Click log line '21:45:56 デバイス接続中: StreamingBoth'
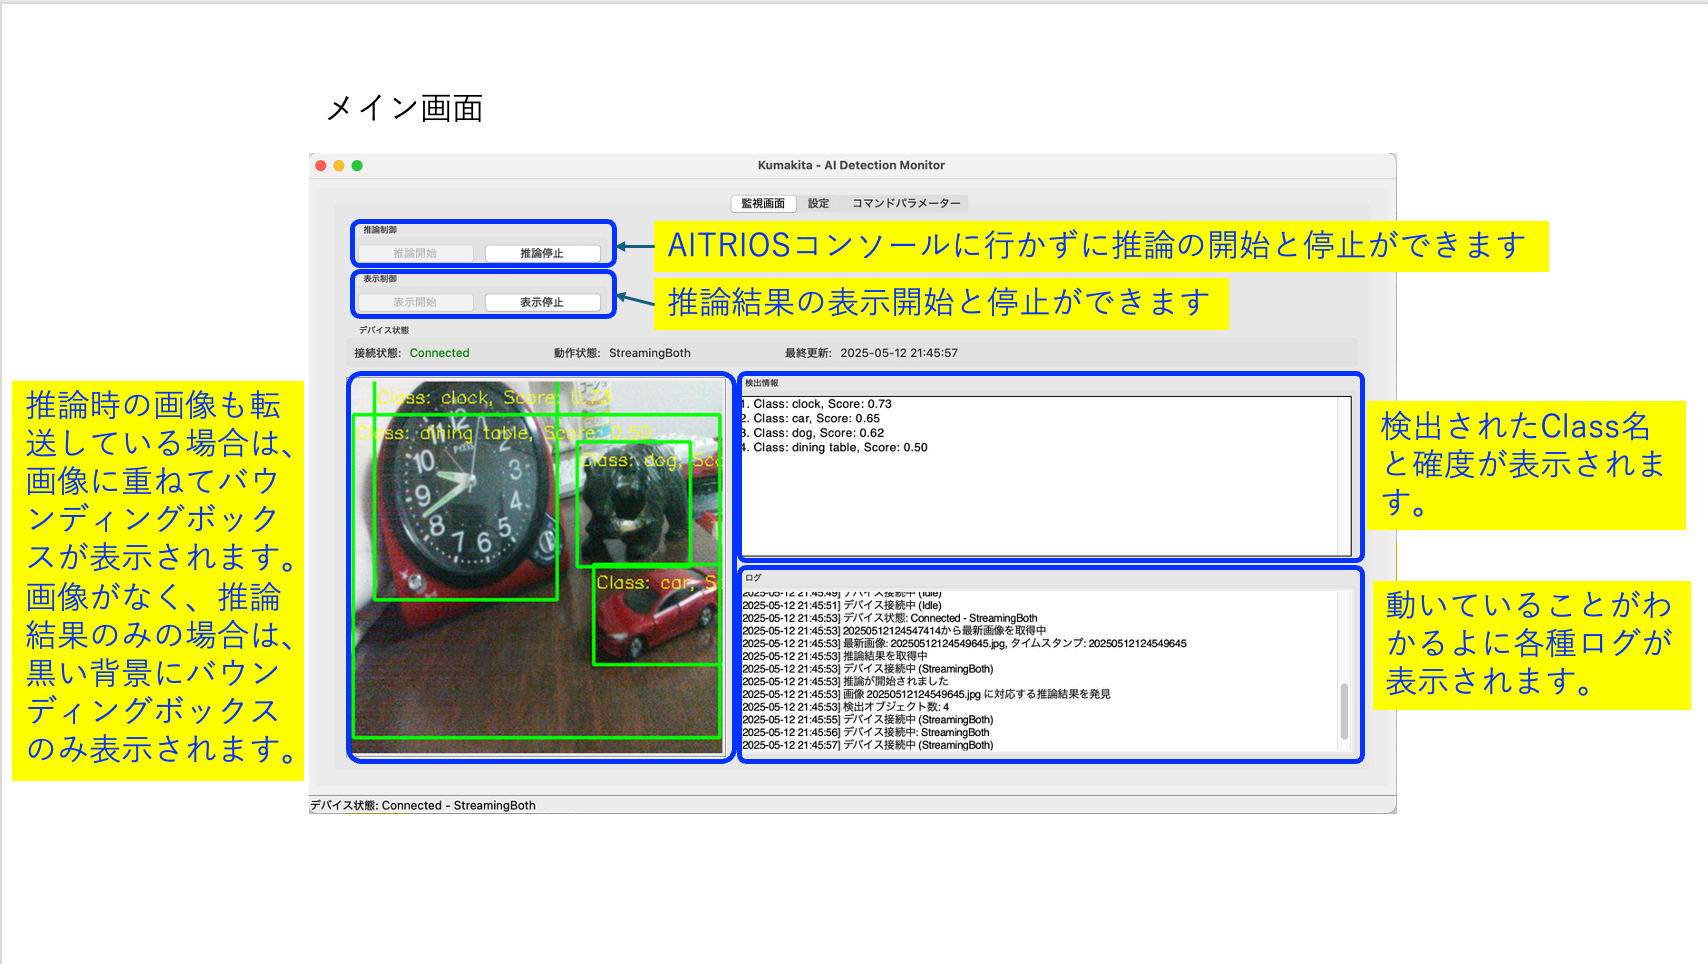This screenshot has height=964, width=1708. 866,732
